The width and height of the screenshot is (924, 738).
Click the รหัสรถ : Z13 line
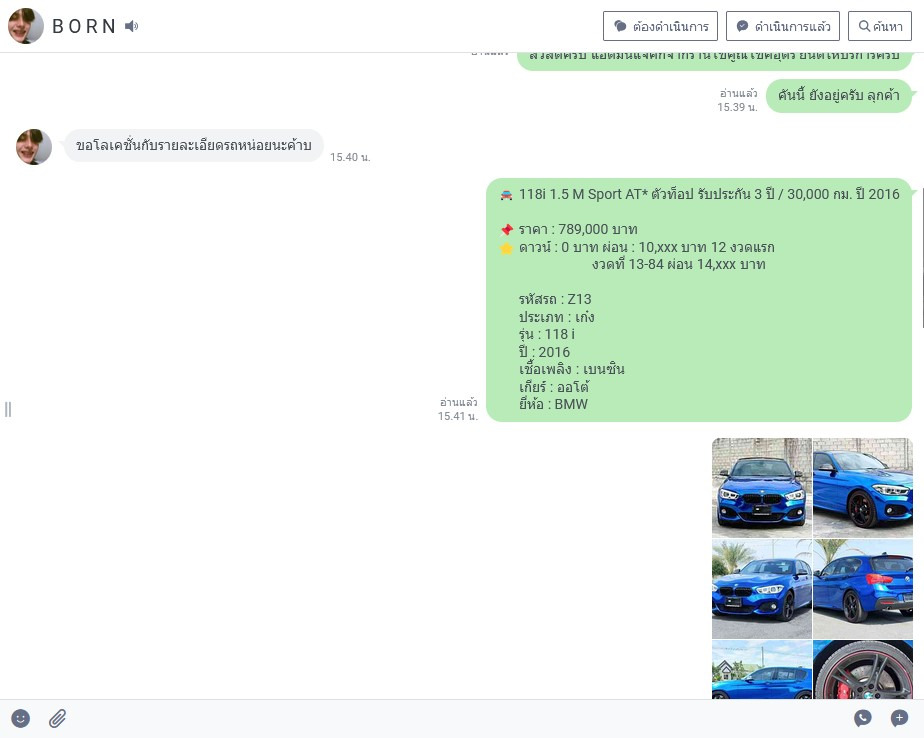click(x=555, y=299)
